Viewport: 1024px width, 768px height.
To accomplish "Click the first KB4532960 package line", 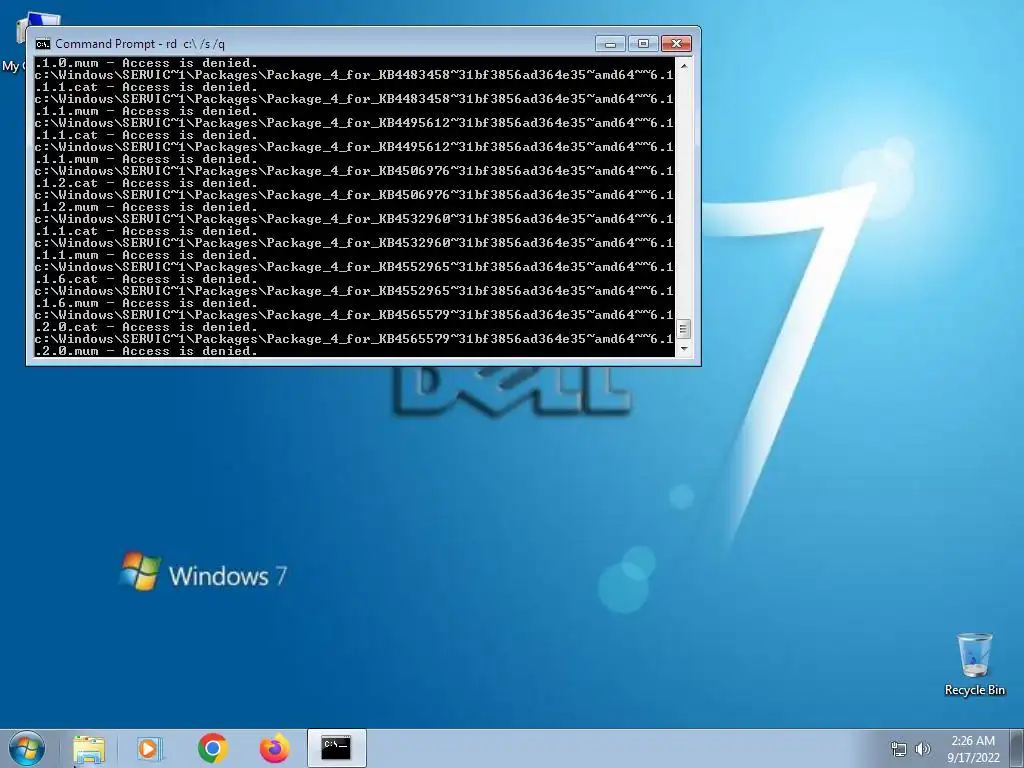I will click(354, 219).
